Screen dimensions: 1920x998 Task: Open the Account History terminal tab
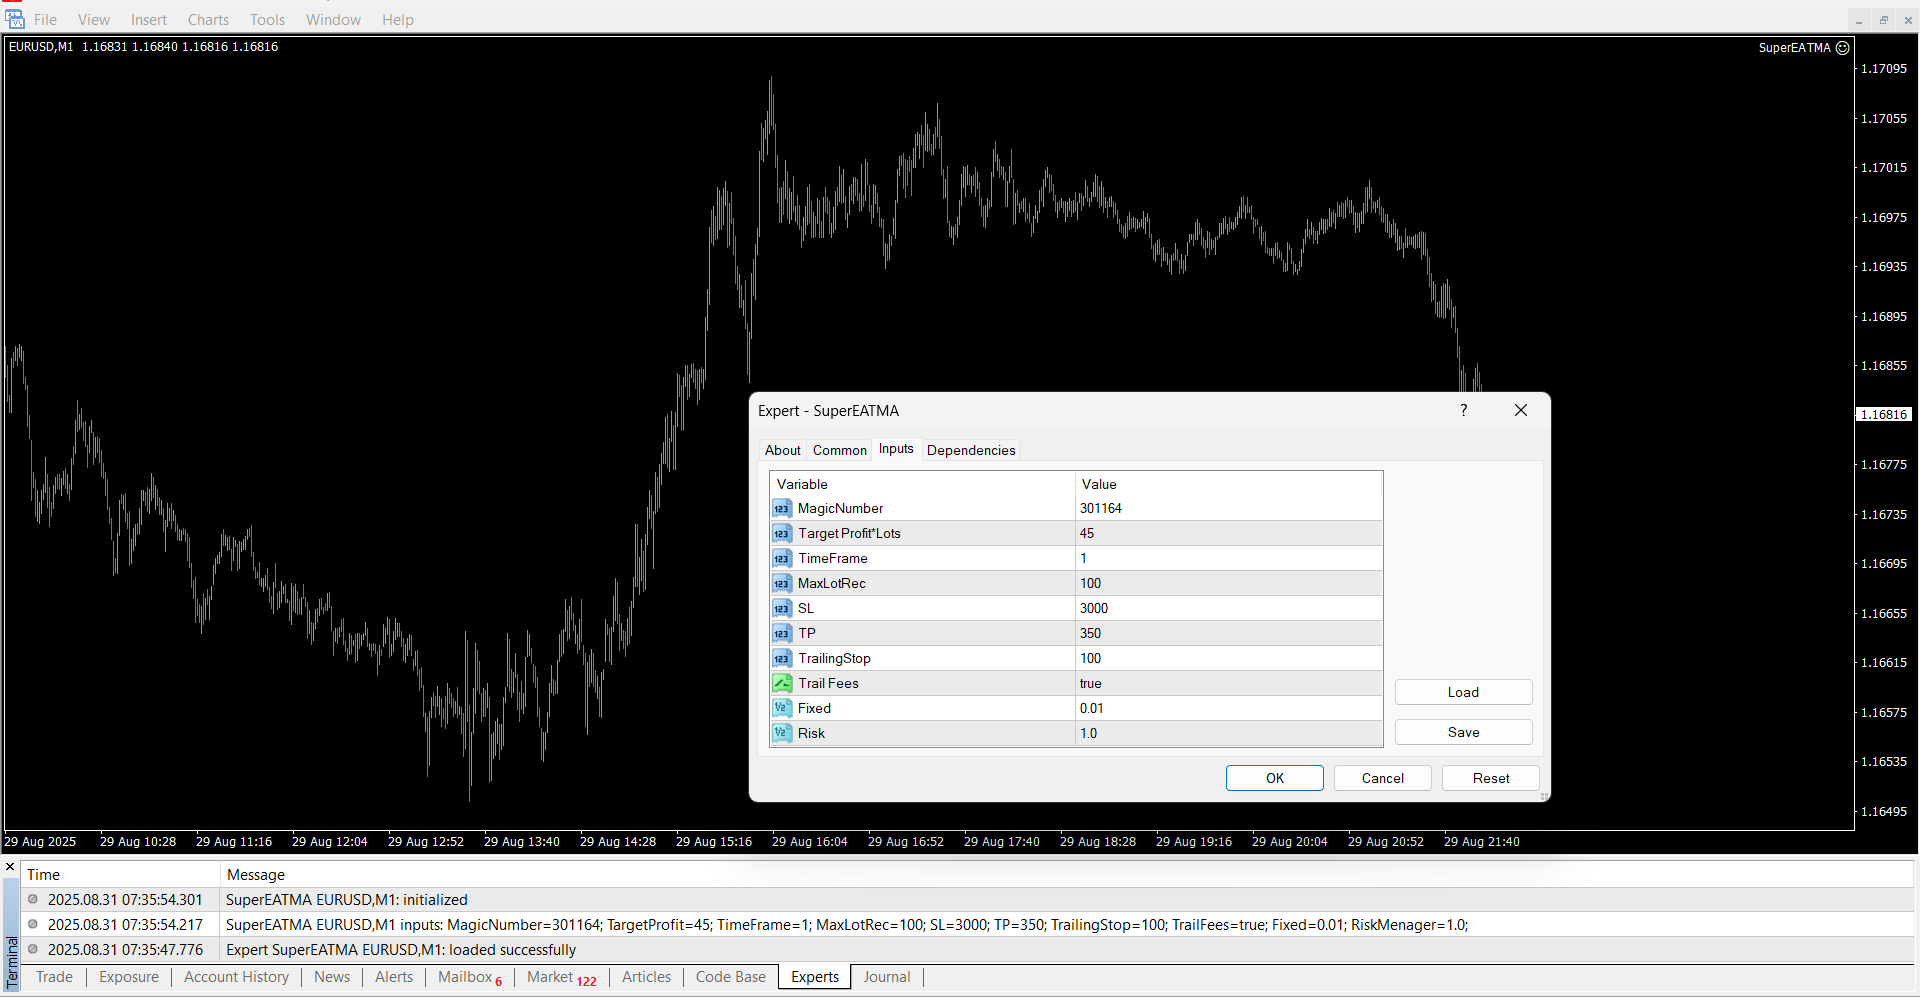pyautogui.click(x=236, y=978)
